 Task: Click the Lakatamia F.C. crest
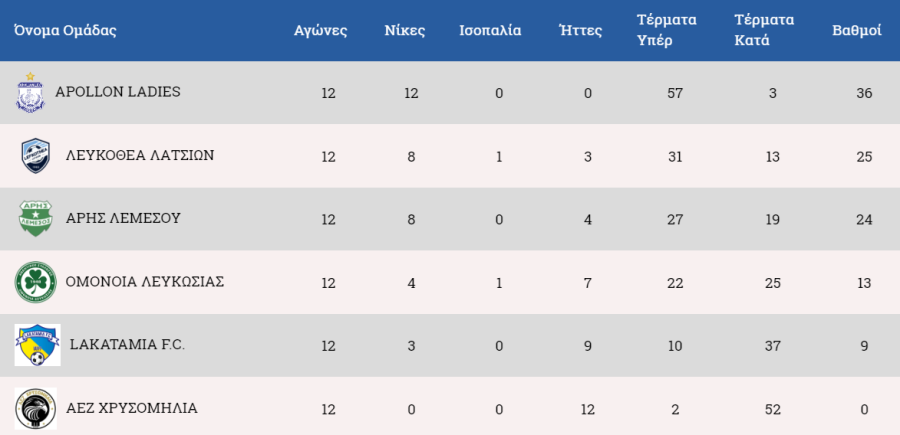pos(37,345)
